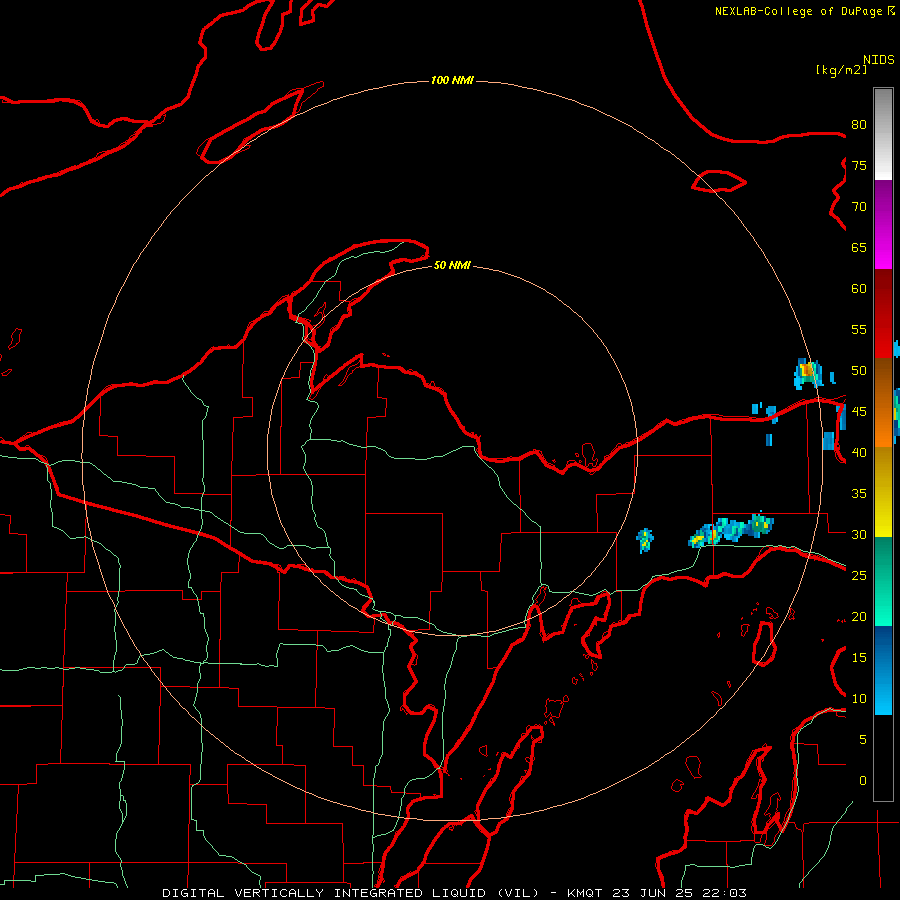Click the 5 value on the VIL scale

tap(863, 740)
